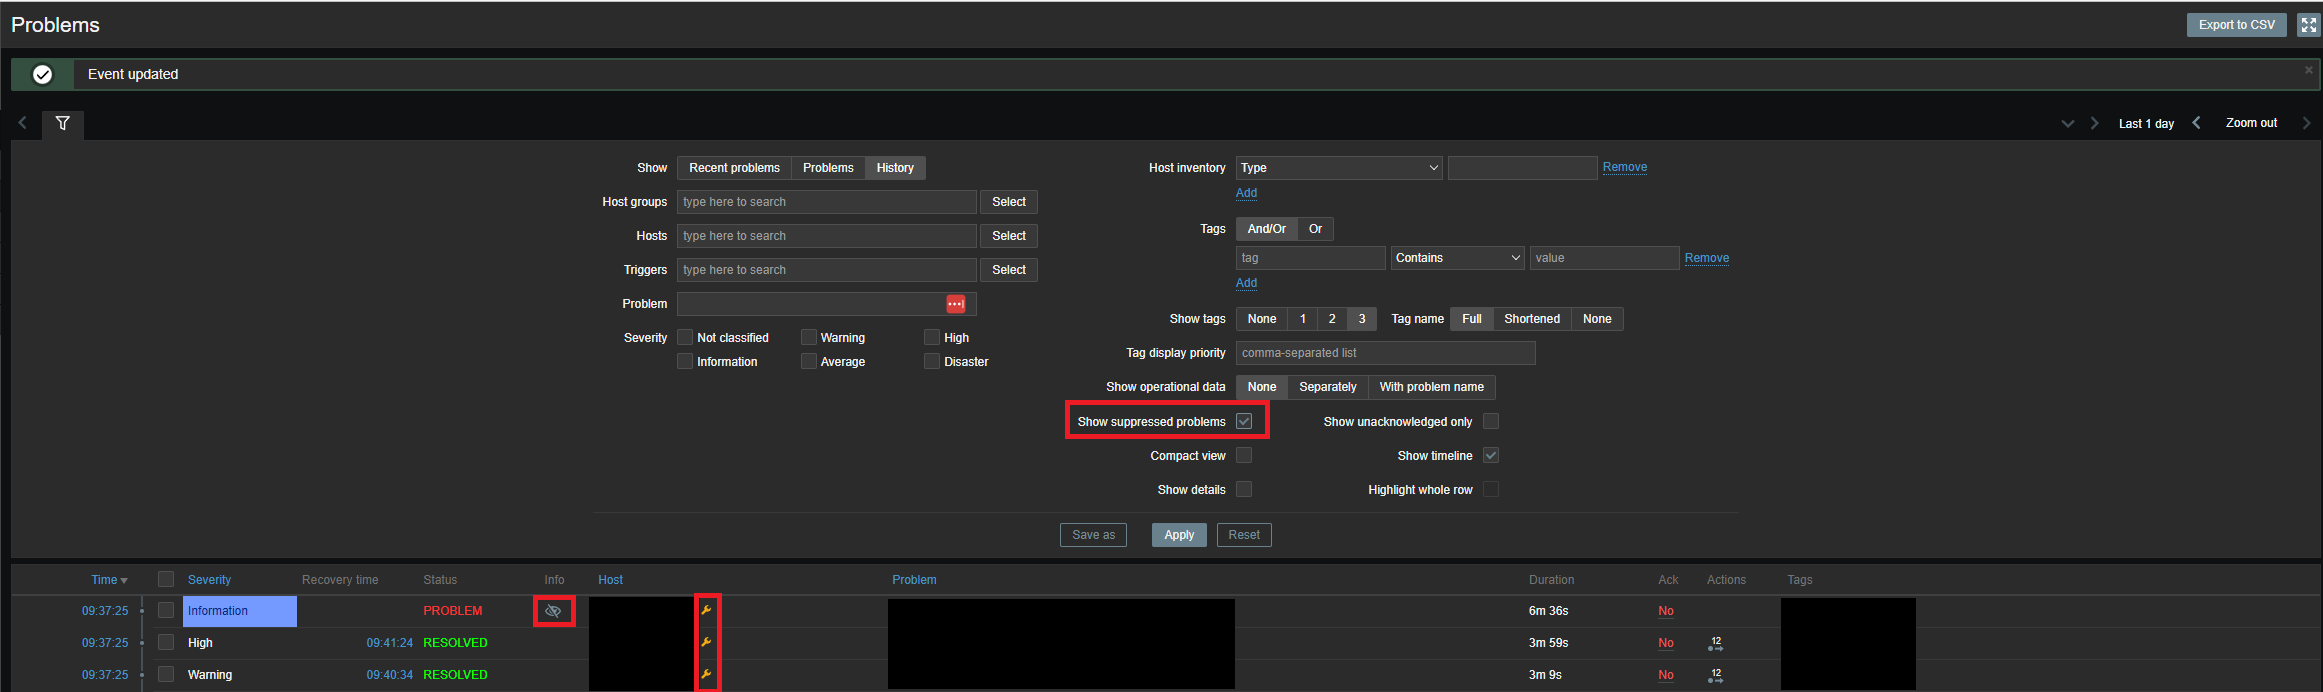
Task: Click suppressed eye icon in Information row
Action: point(553,610)
